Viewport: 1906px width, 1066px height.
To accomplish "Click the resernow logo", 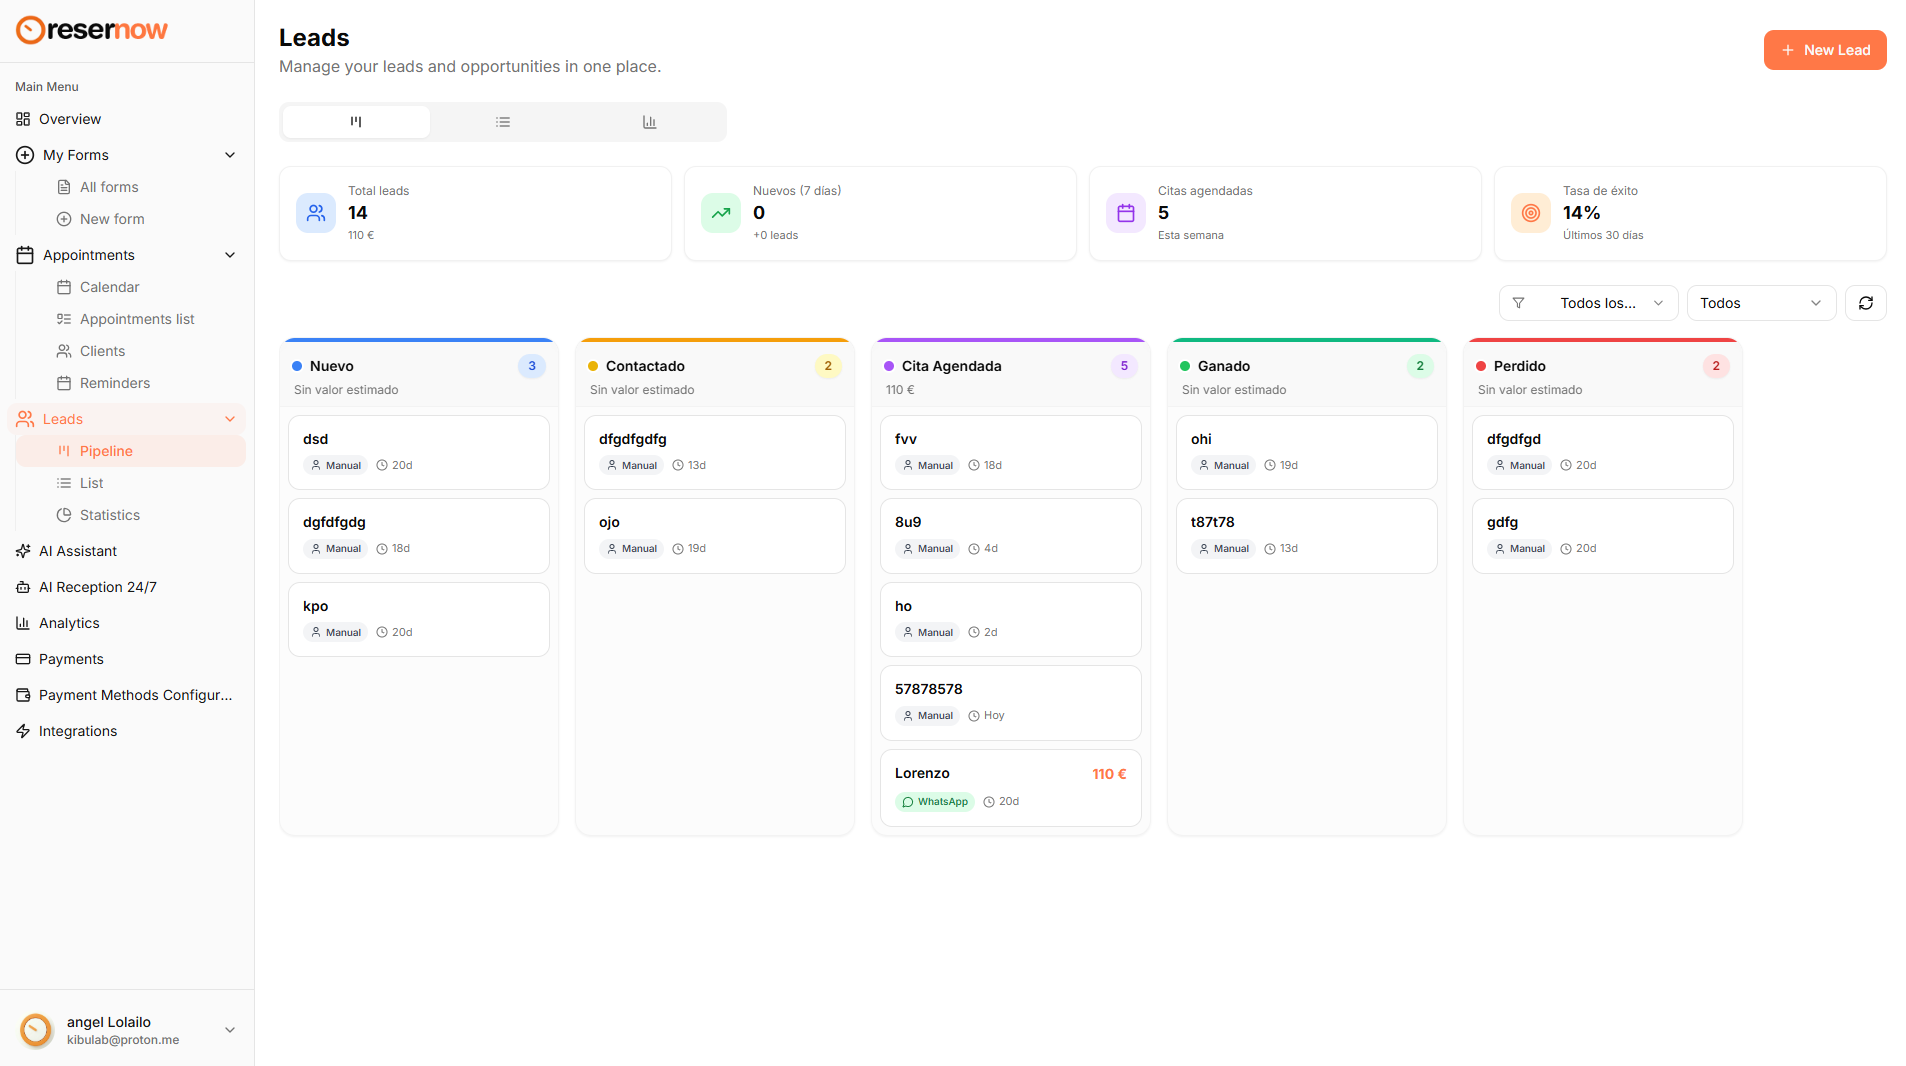I will click(92, 30).
